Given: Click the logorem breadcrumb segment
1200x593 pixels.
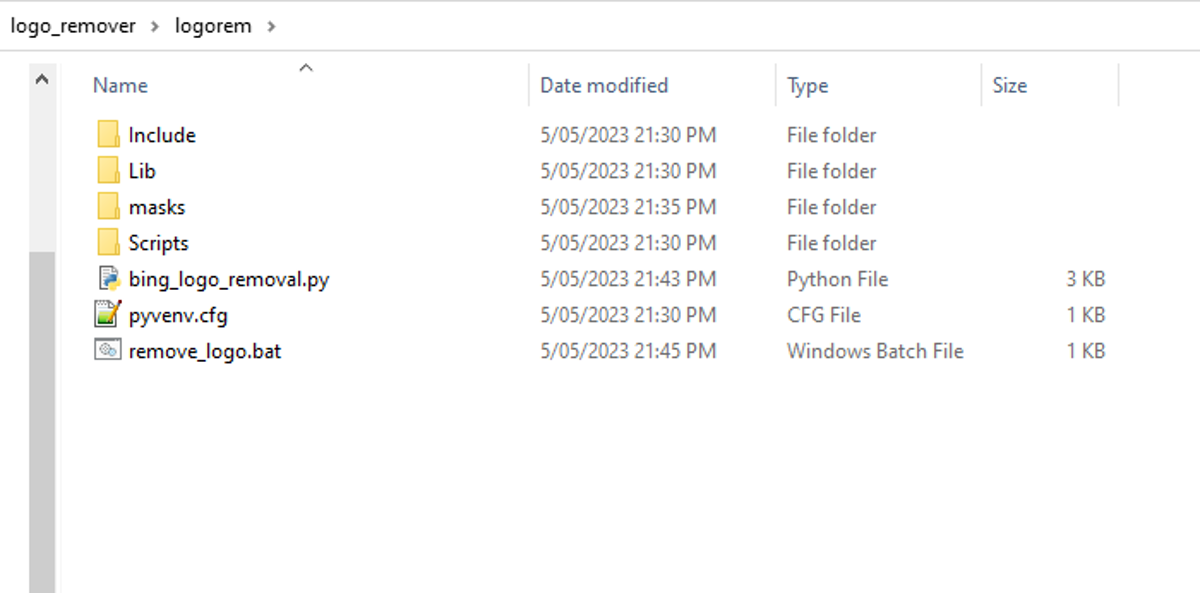Looking at the screenshot, I should click(x=213, y=26).
